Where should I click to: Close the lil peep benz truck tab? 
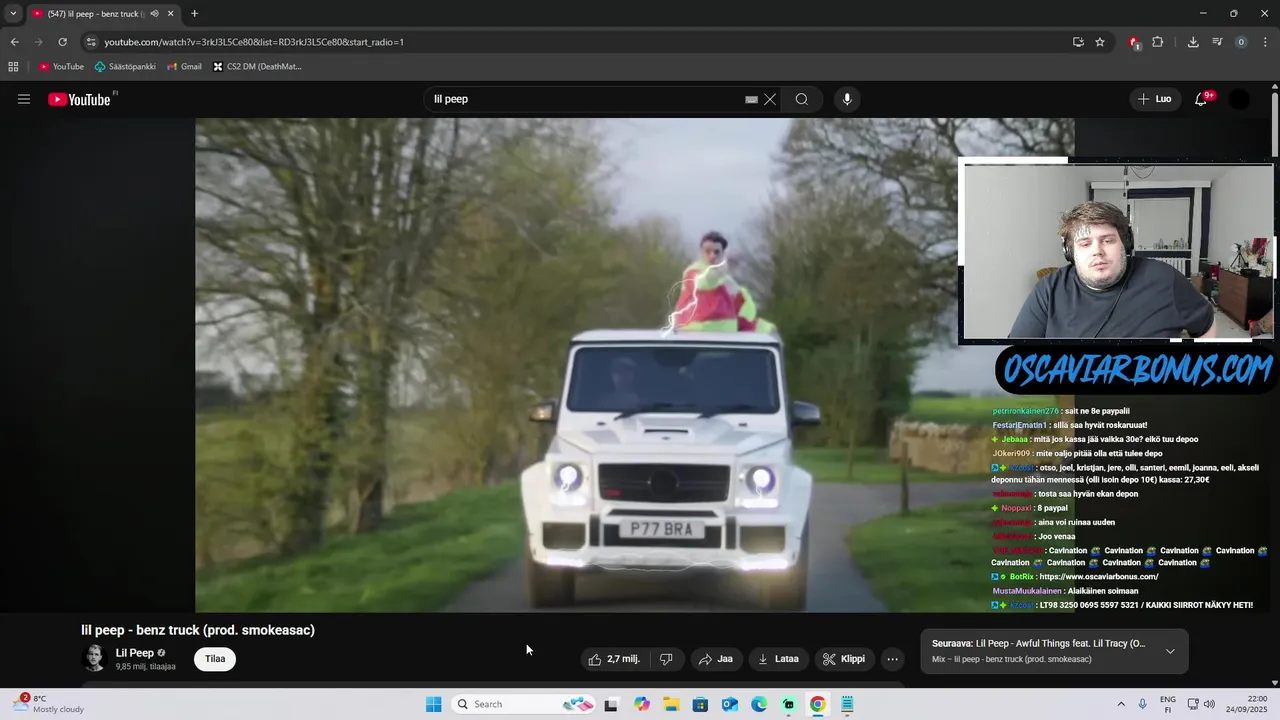[x=170, y=14]
